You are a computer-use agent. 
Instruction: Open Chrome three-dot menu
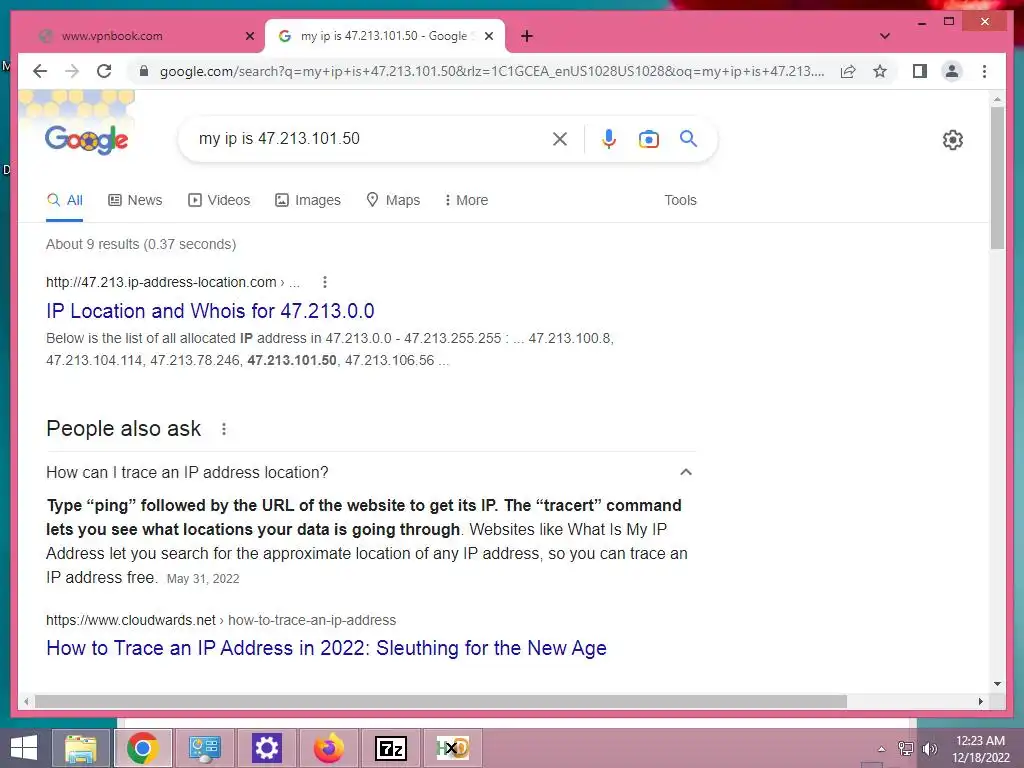[x=984, y=71]
